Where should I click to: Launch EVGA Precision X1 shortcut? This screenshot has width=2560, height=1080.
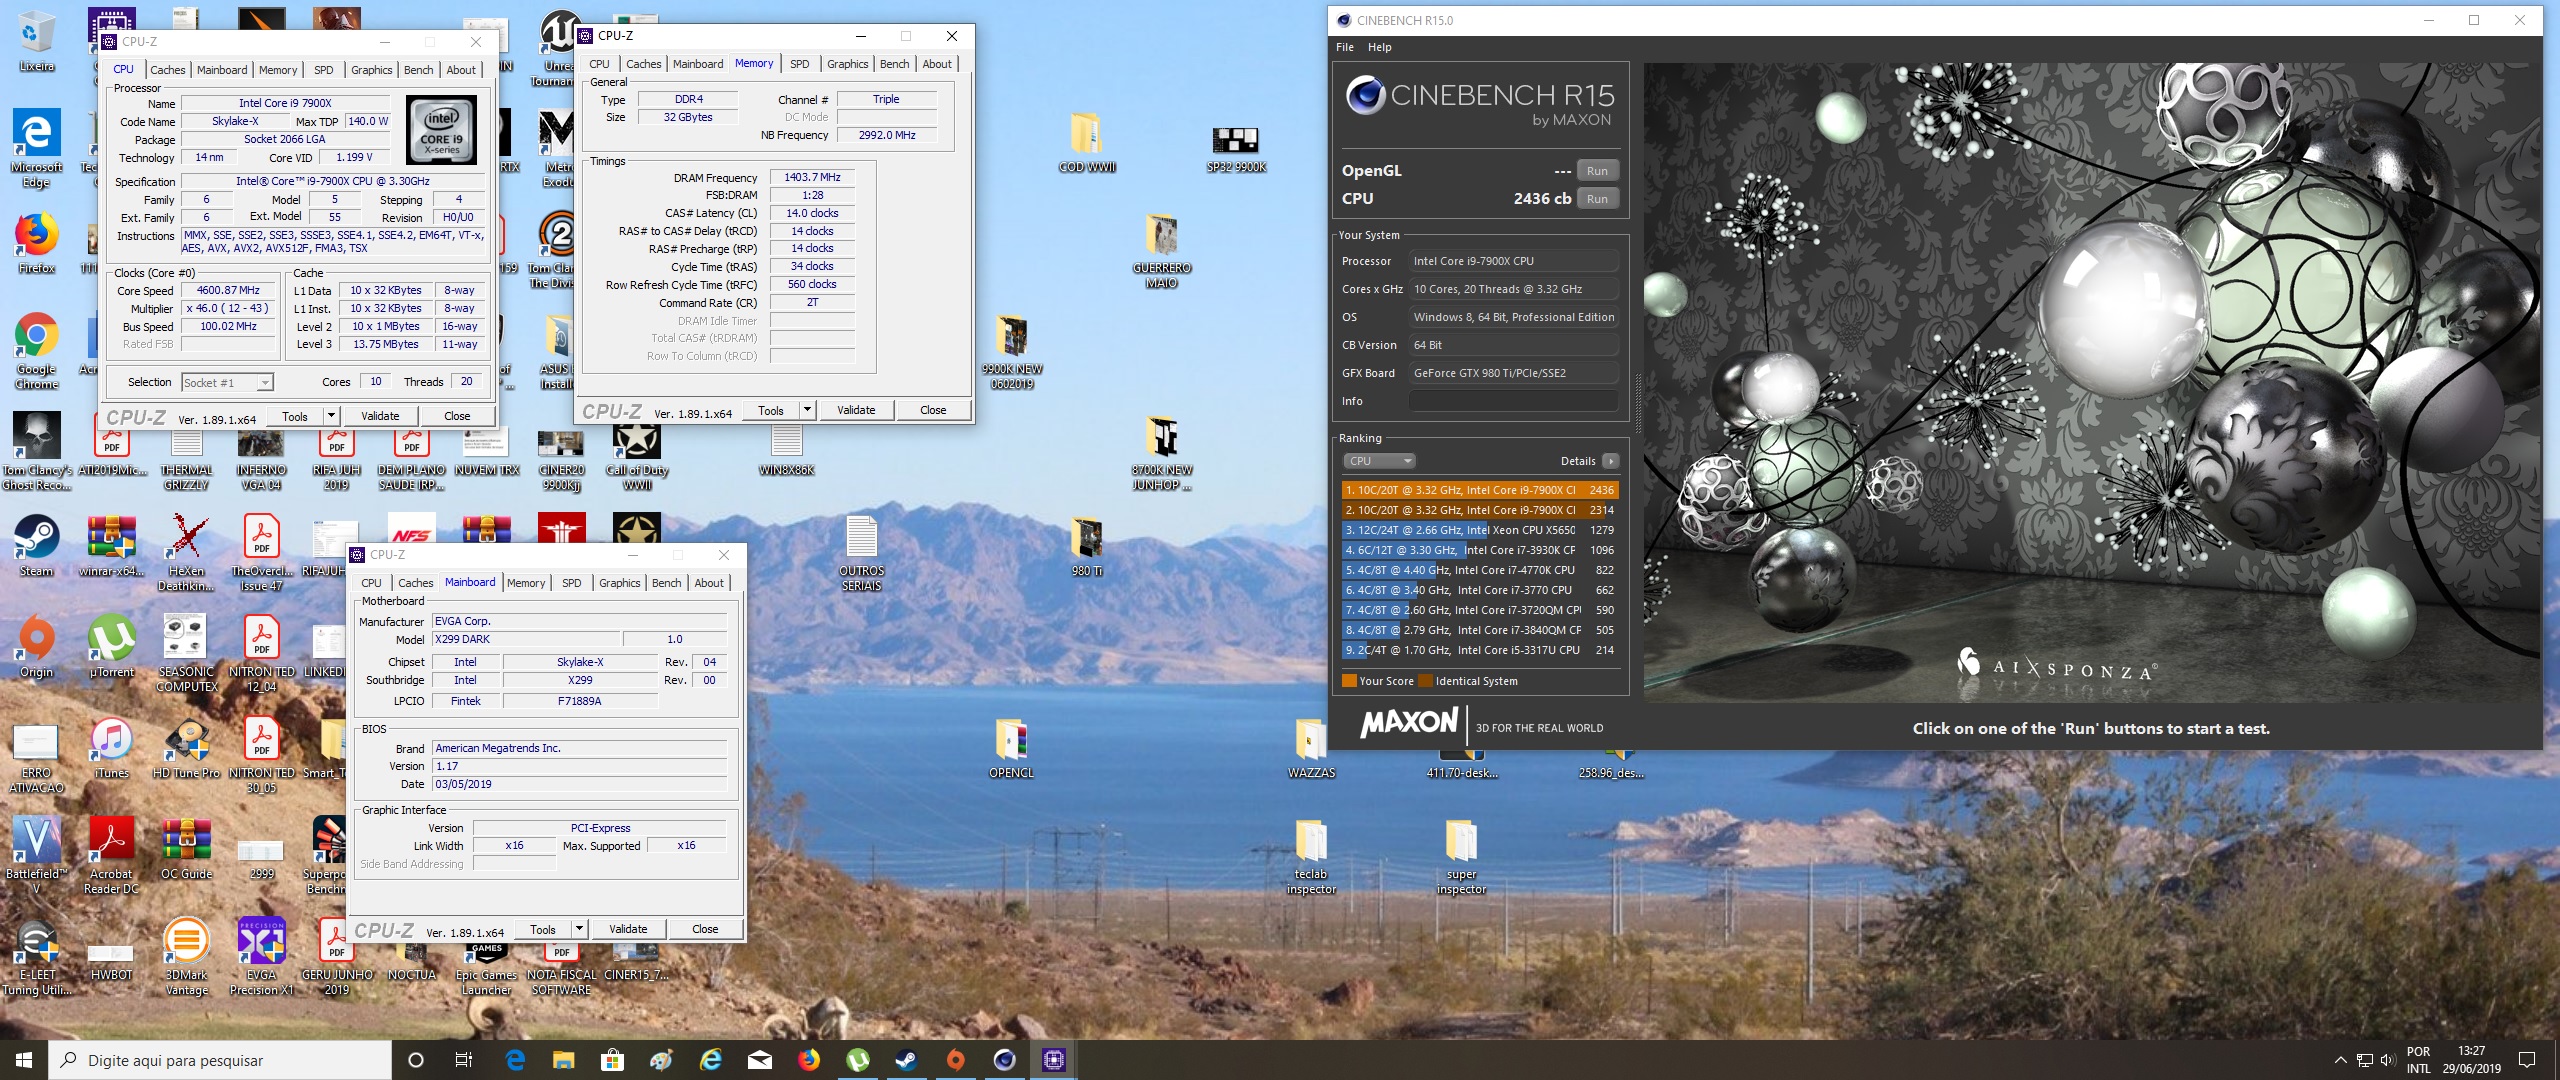tap(262, 957)
